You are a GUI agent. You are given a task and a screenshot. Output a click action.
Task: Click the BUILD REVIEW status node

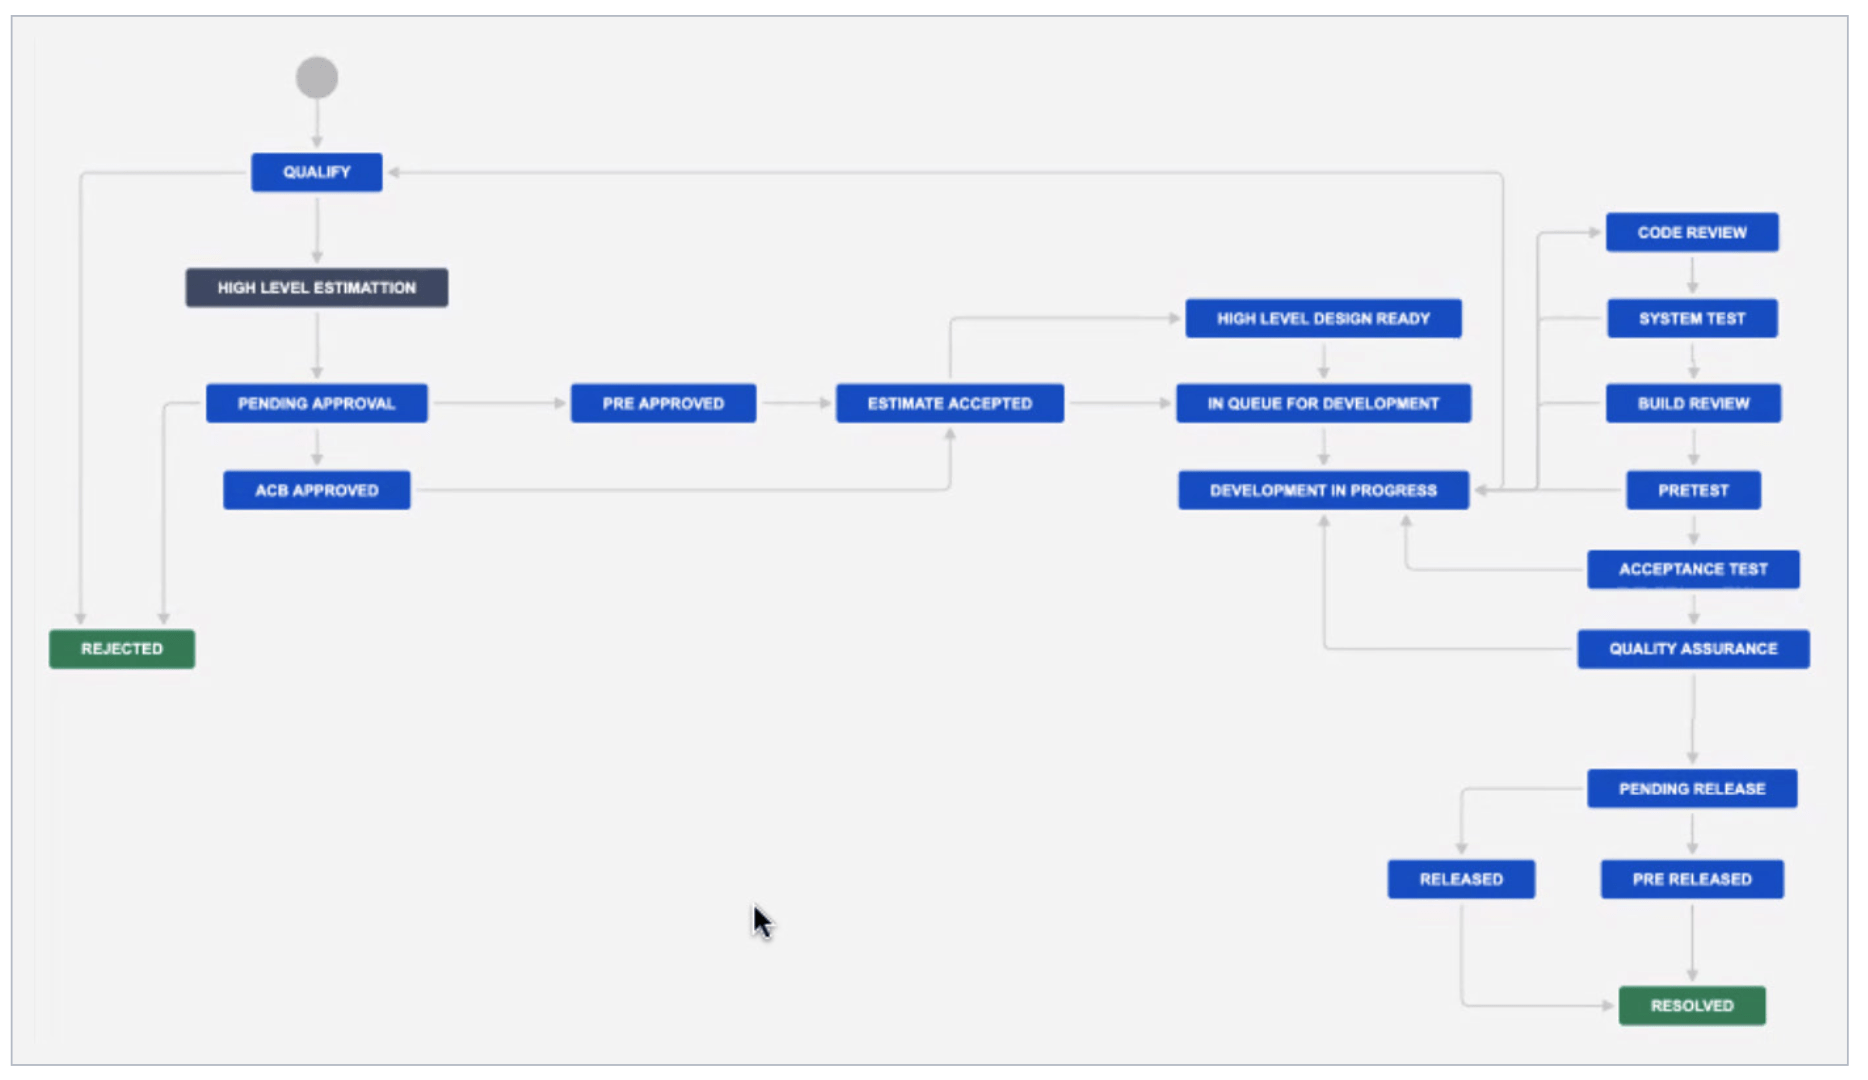[1693, 404]
